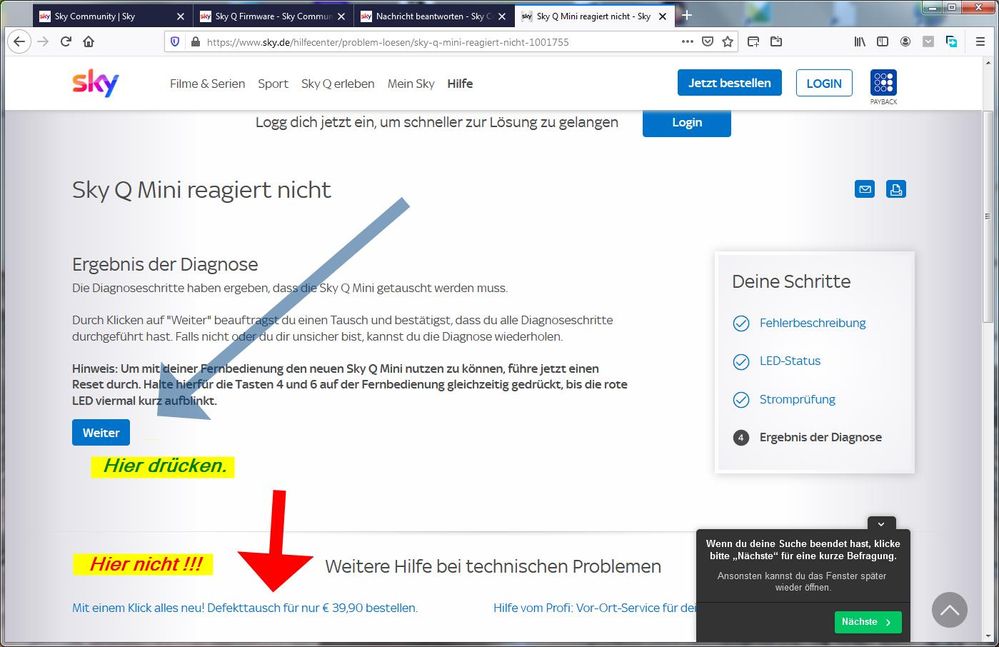Close the Nachricht beantworten tab
The image size is (999, 647).
coord(501,17)
